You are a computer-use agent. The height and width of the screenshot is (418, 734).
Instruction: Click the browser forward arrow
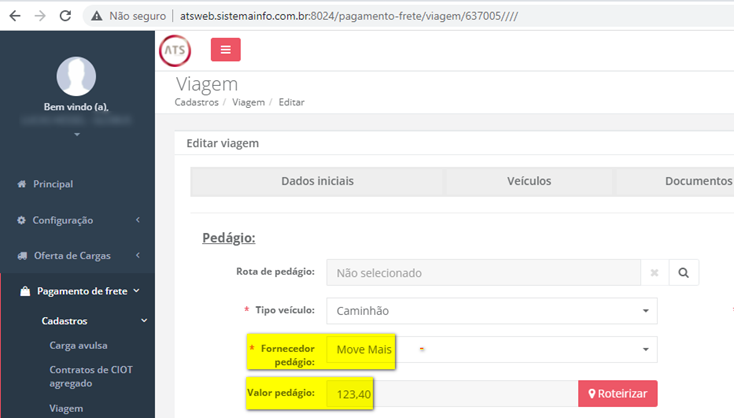click(40, 16)
